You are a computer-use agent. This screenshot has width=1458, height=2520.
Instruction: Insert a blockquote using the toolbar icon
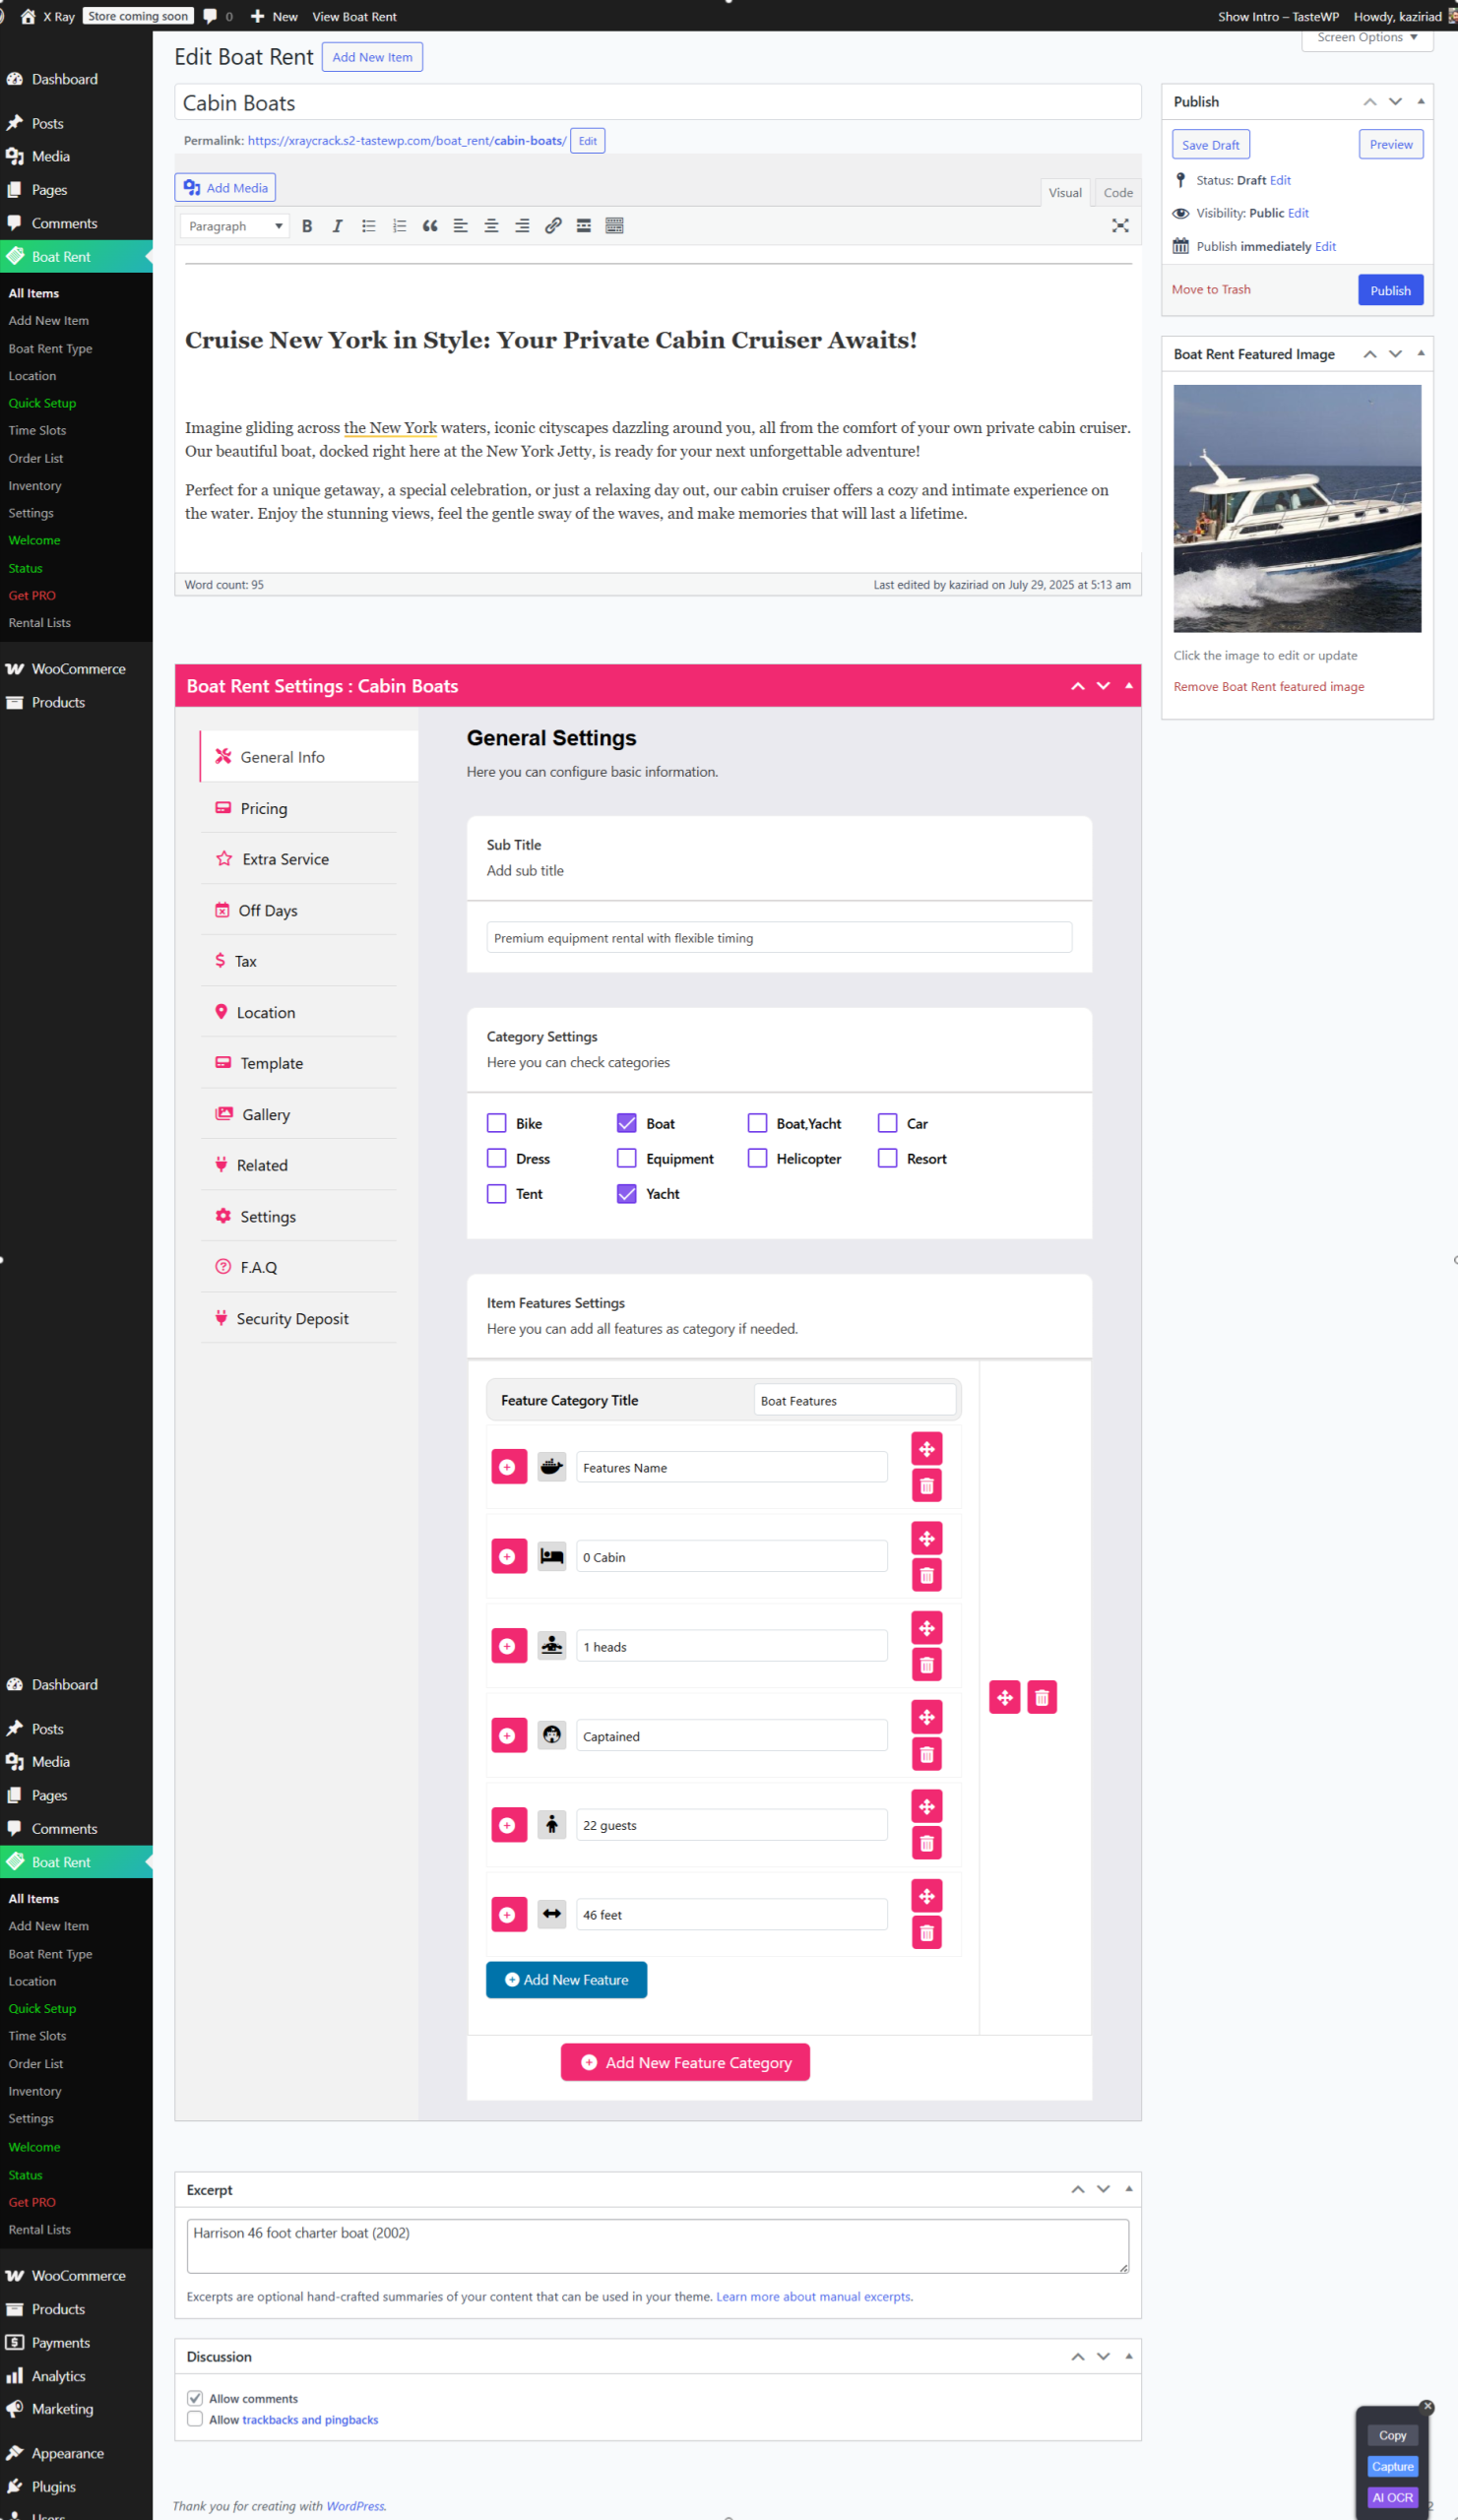(x=430, y=226)
